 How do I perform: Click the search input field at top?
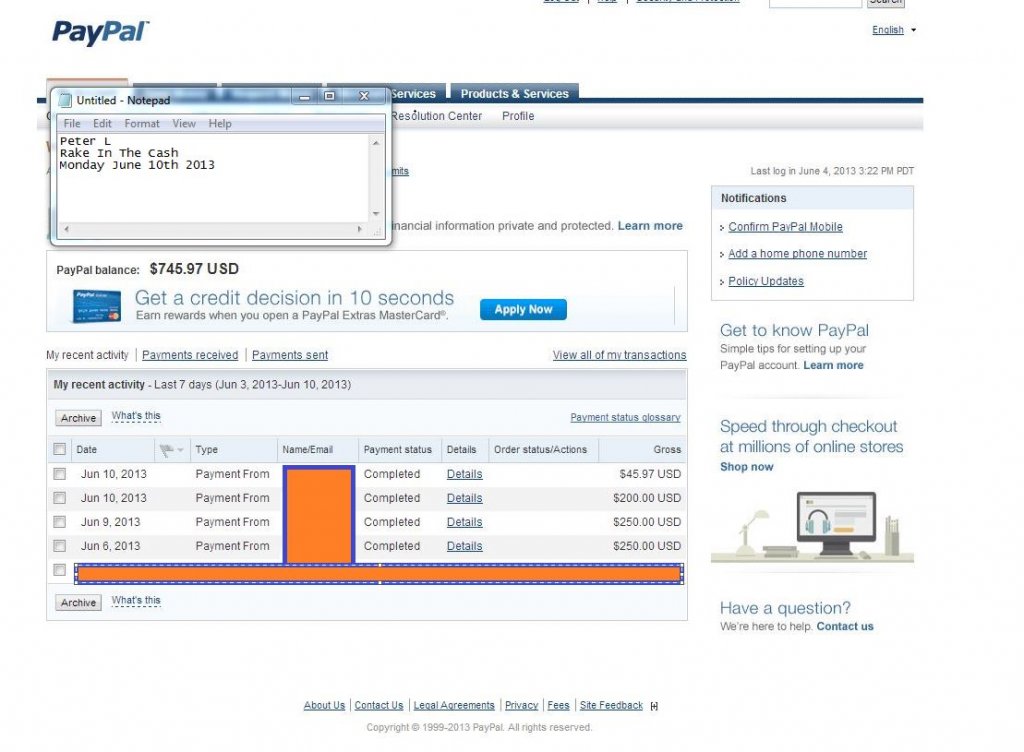coord(816,3)
